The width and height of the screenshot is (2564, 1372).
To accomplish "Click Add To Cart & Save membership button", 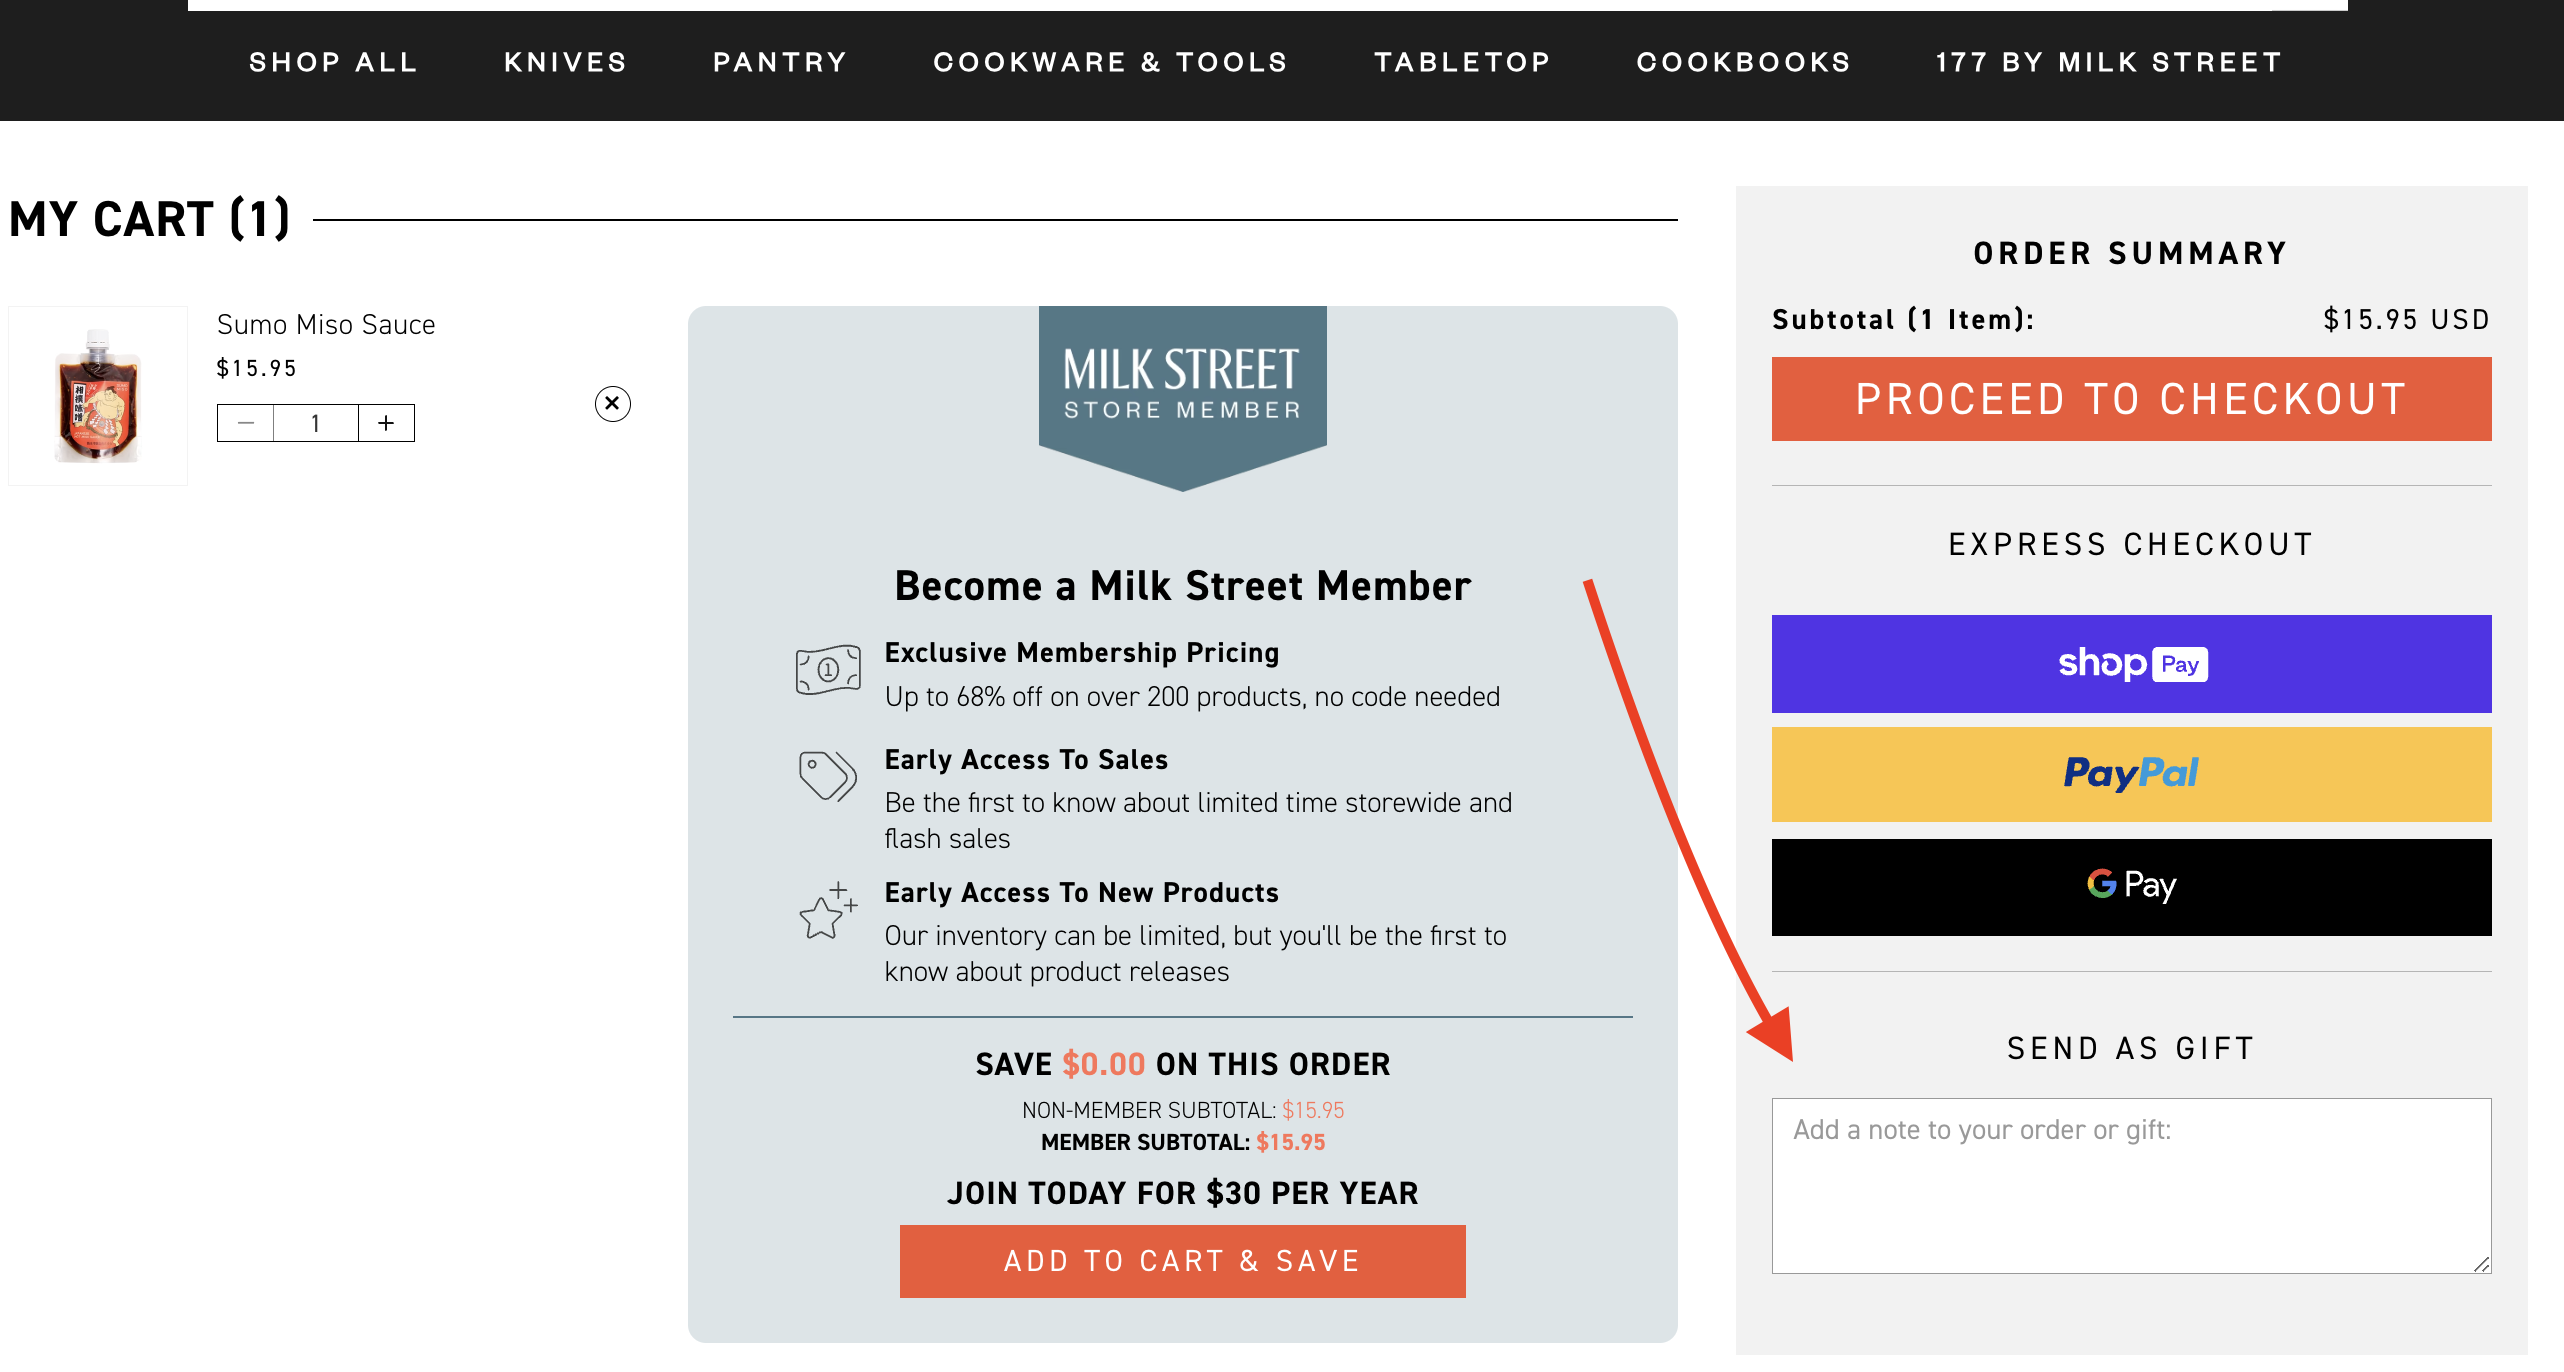I will pos(1182,1261).
